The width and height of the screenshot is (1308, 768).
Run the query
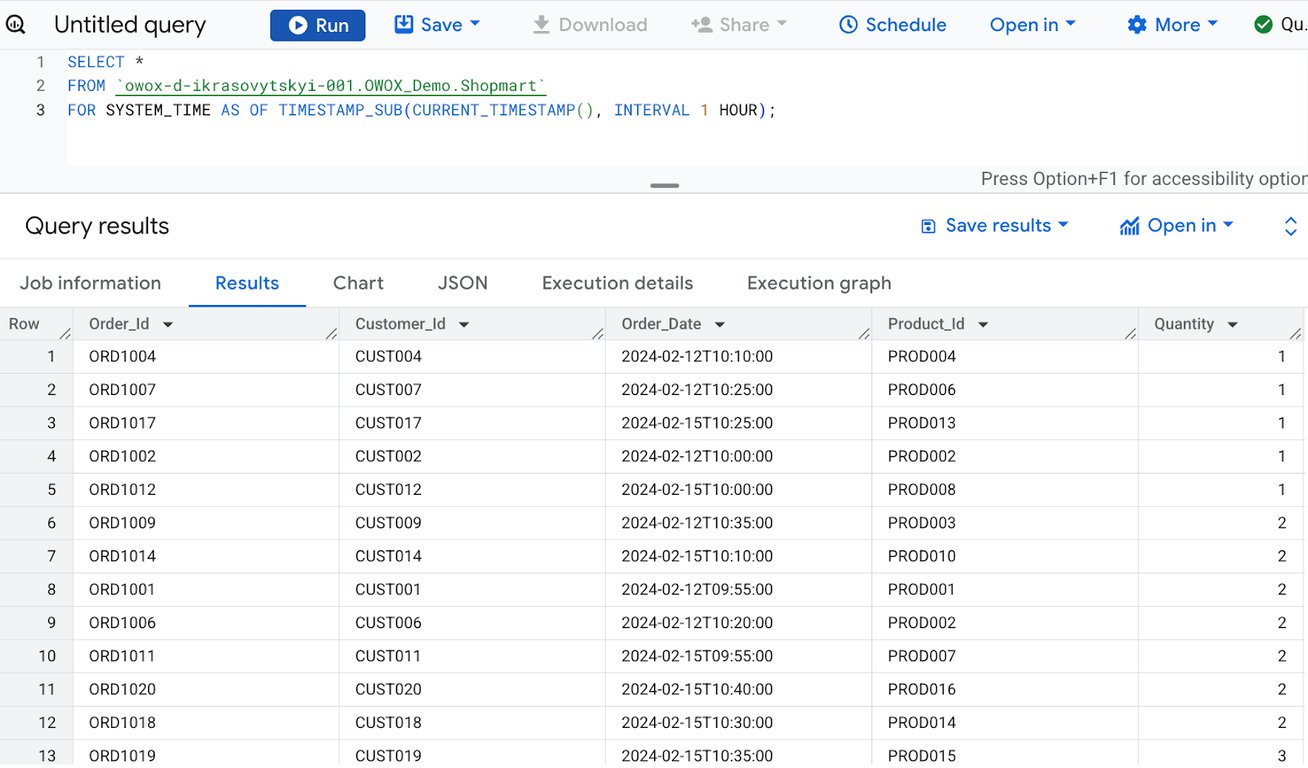pos(317,25)
